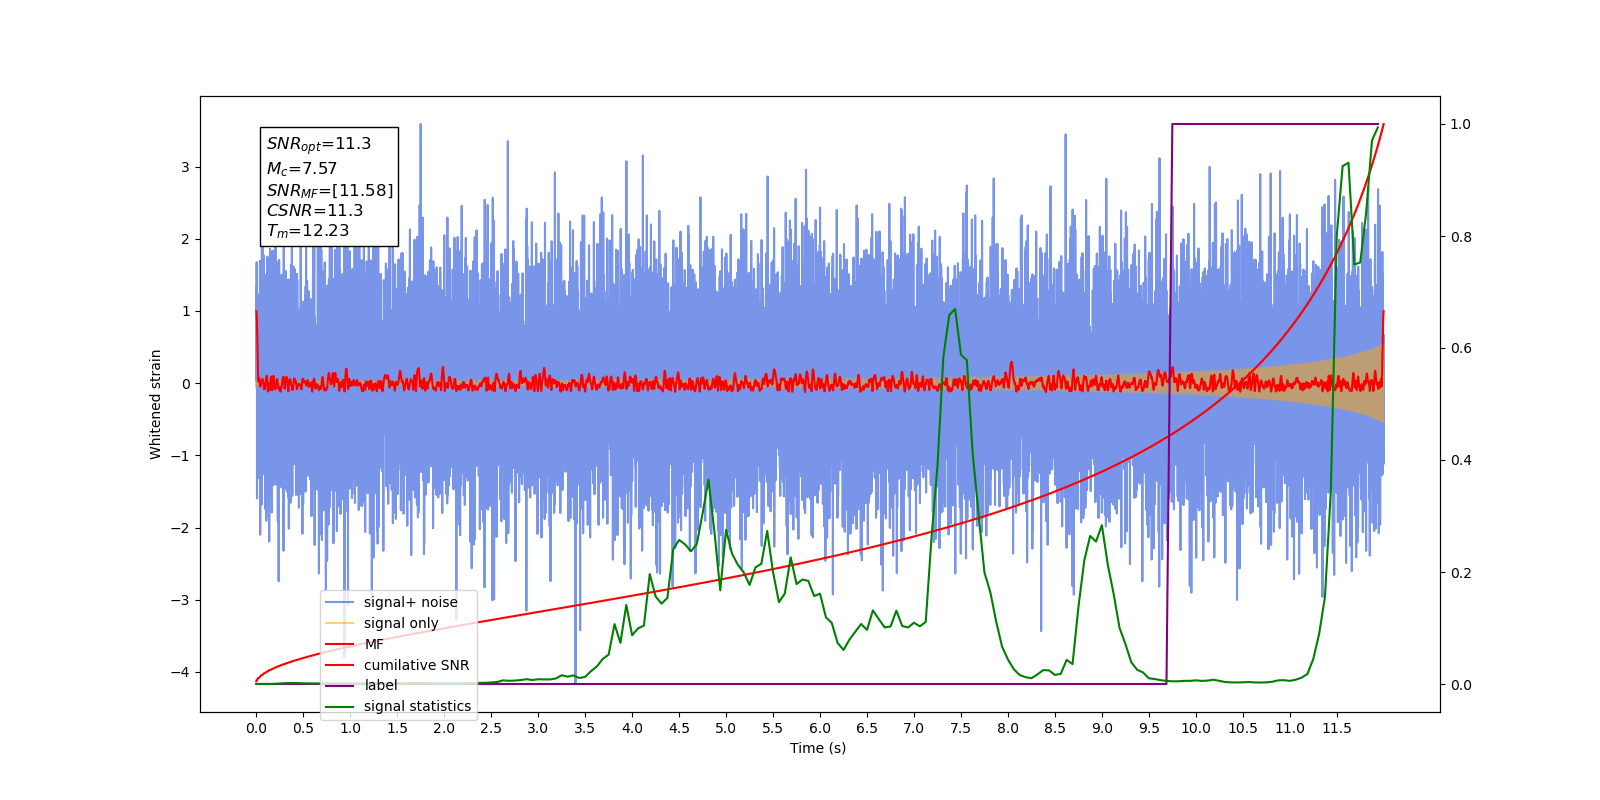The width and height of the screenshot is (1600, 800).
Task: Click the x-axis tick label 10.0
Action: point(1196,728)
